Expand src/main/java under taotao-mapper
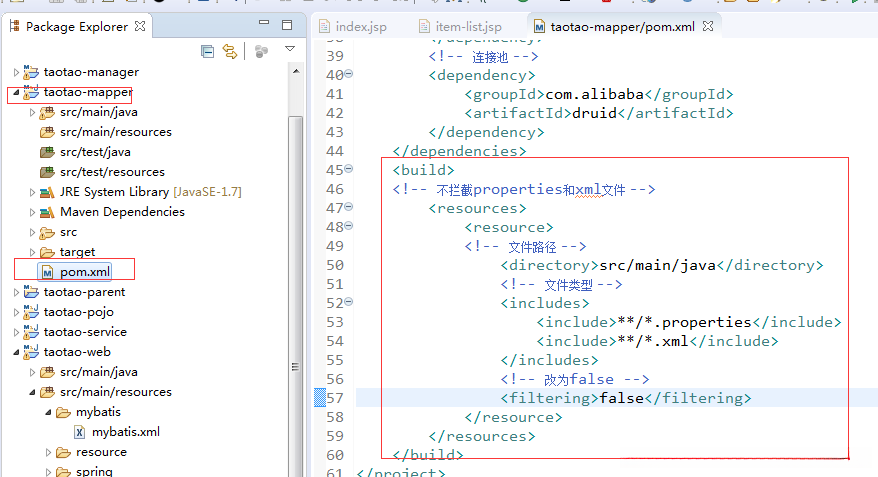This screenshot has width=878, height=477. pyautogui.click(x=32, y=113)
